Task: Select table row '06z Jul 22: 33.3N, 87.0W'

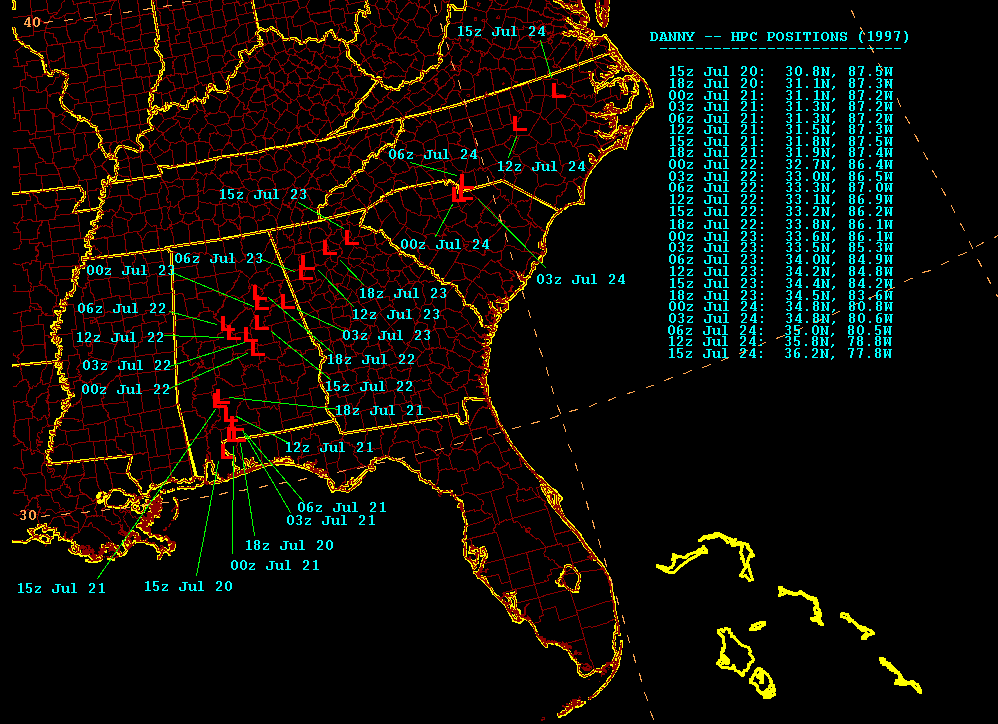Action: [781, 188]
